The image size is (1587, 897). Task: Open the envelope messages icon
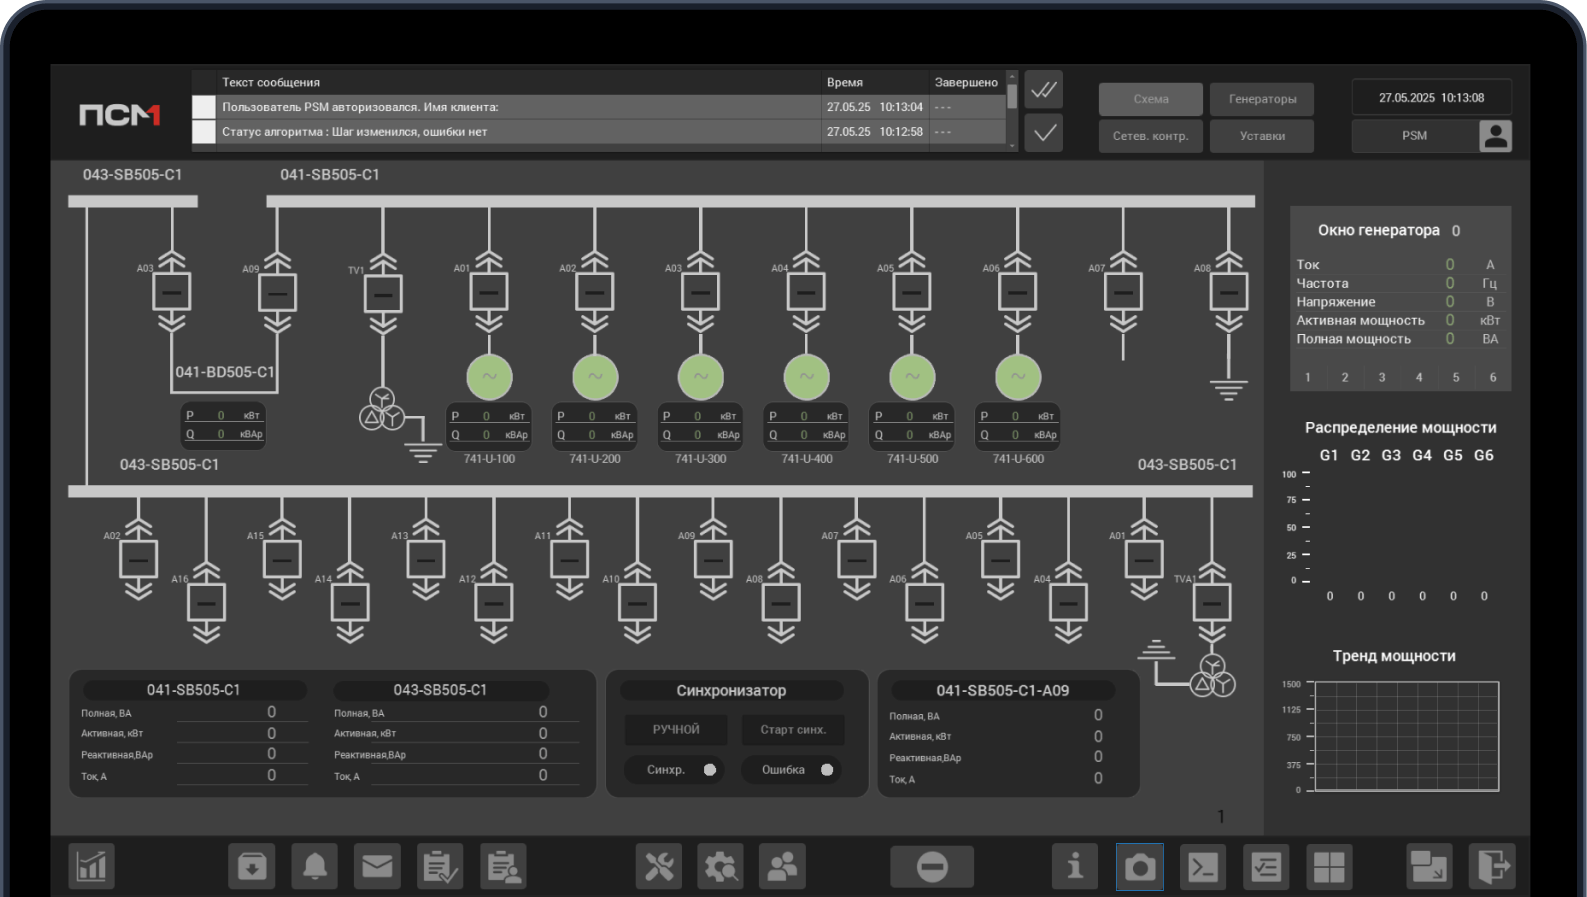click(377, 866)
